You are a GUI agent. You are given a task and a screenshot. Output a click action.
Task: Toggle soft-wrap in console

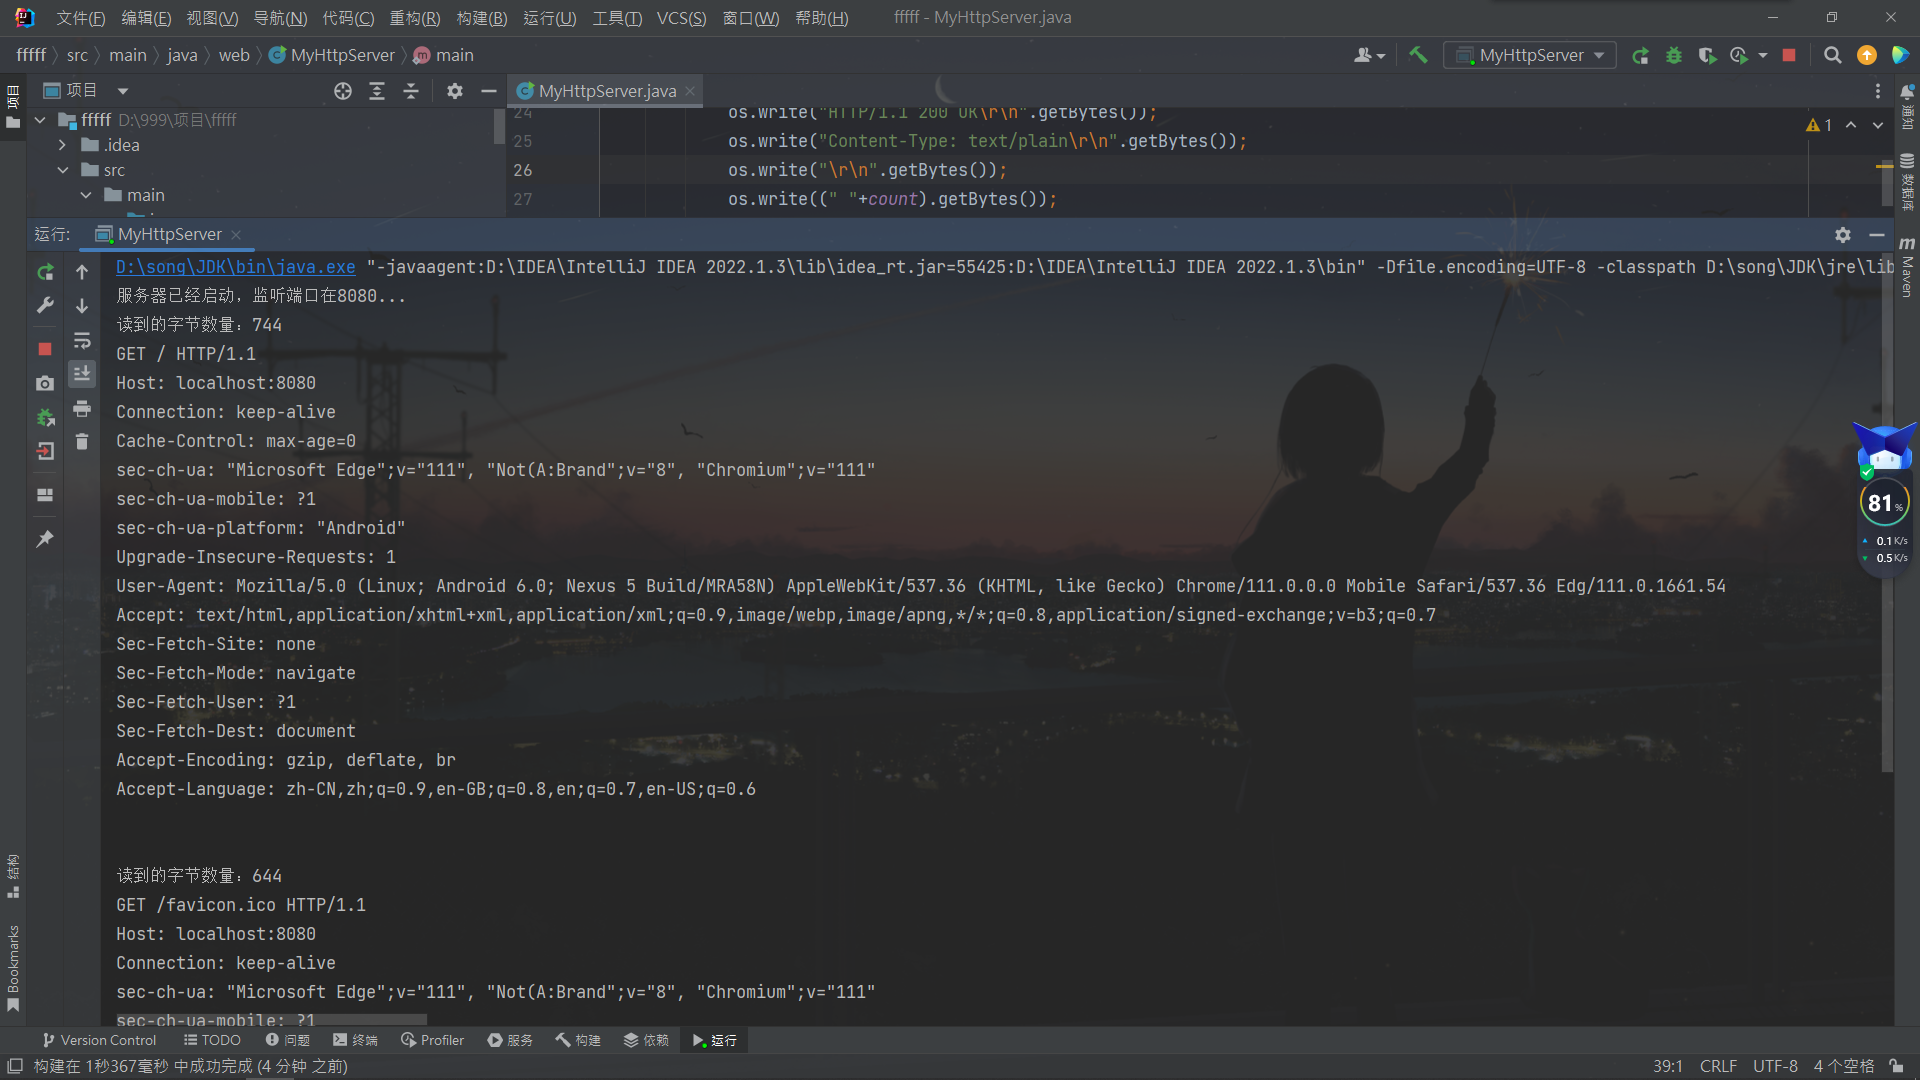(82, 341)
